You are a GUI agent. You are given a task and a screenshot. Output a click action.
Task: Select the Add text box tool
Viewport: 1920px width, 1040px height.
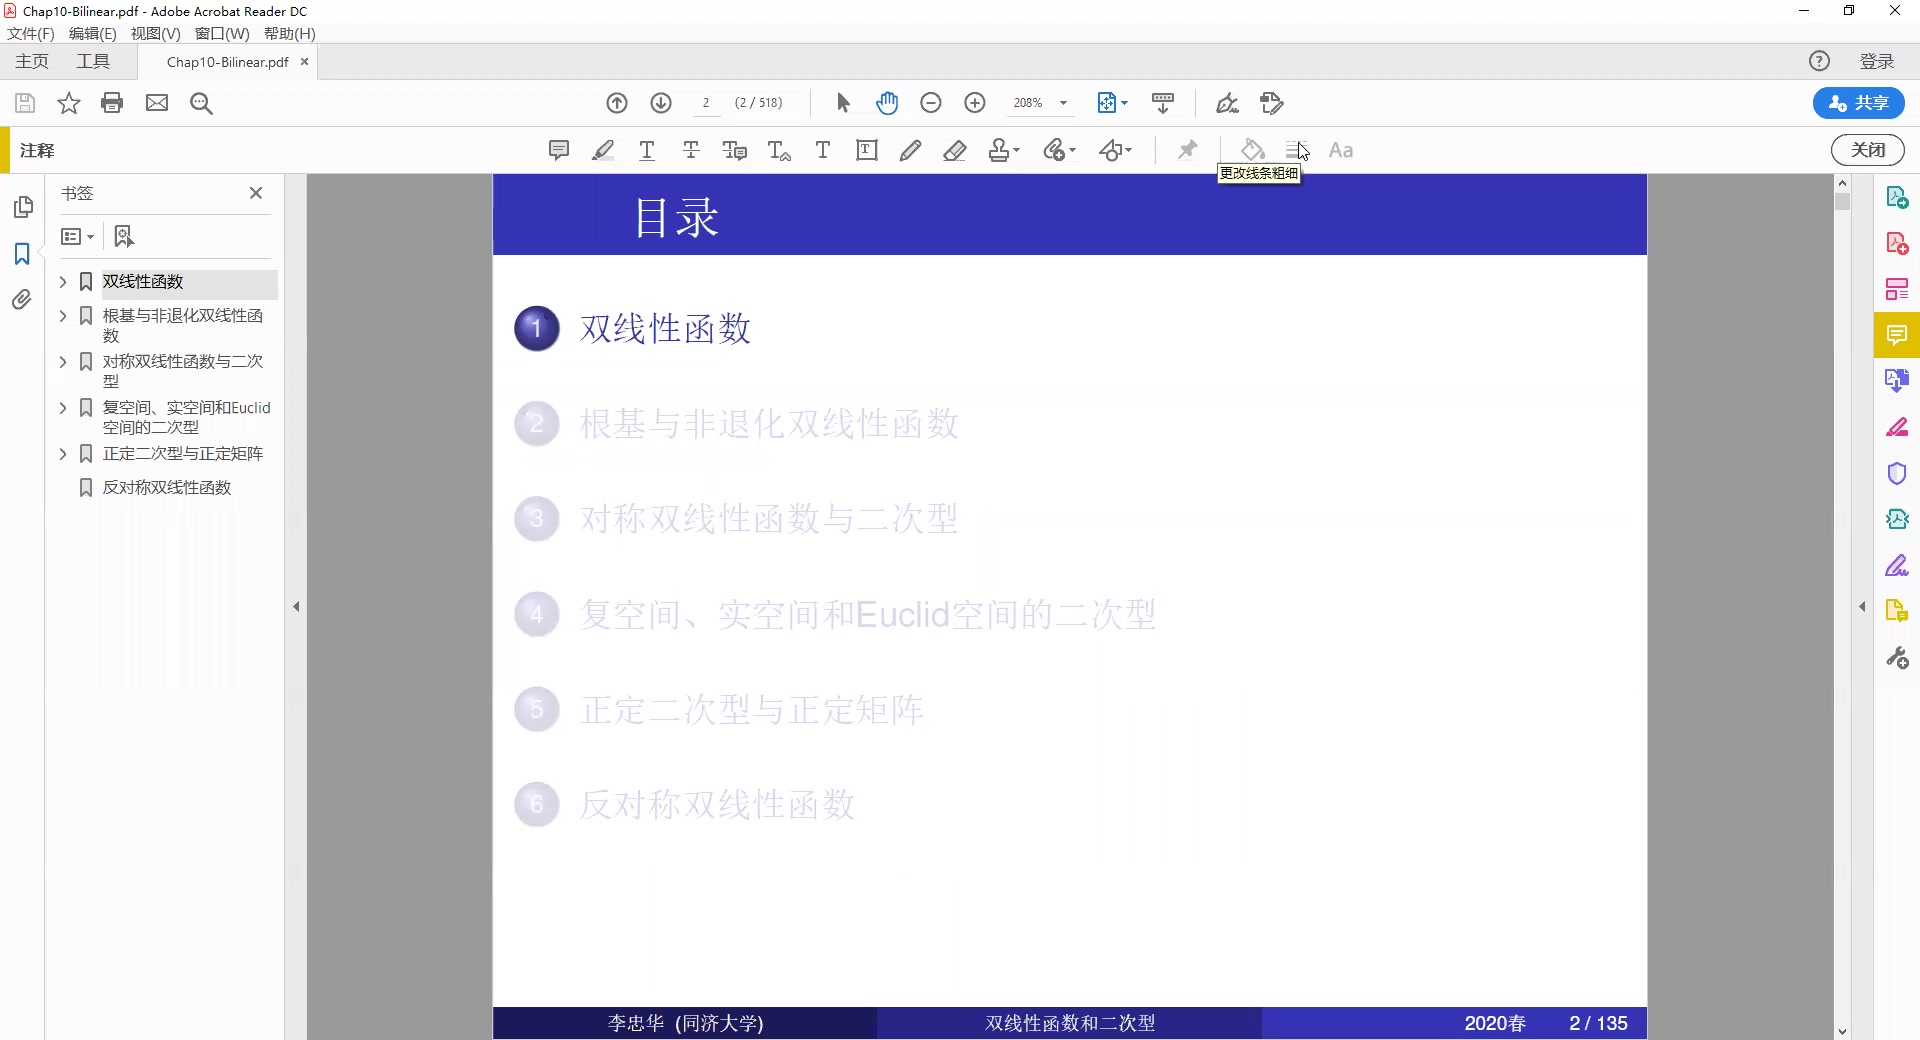pyautogui.click(x=867, y=150)
